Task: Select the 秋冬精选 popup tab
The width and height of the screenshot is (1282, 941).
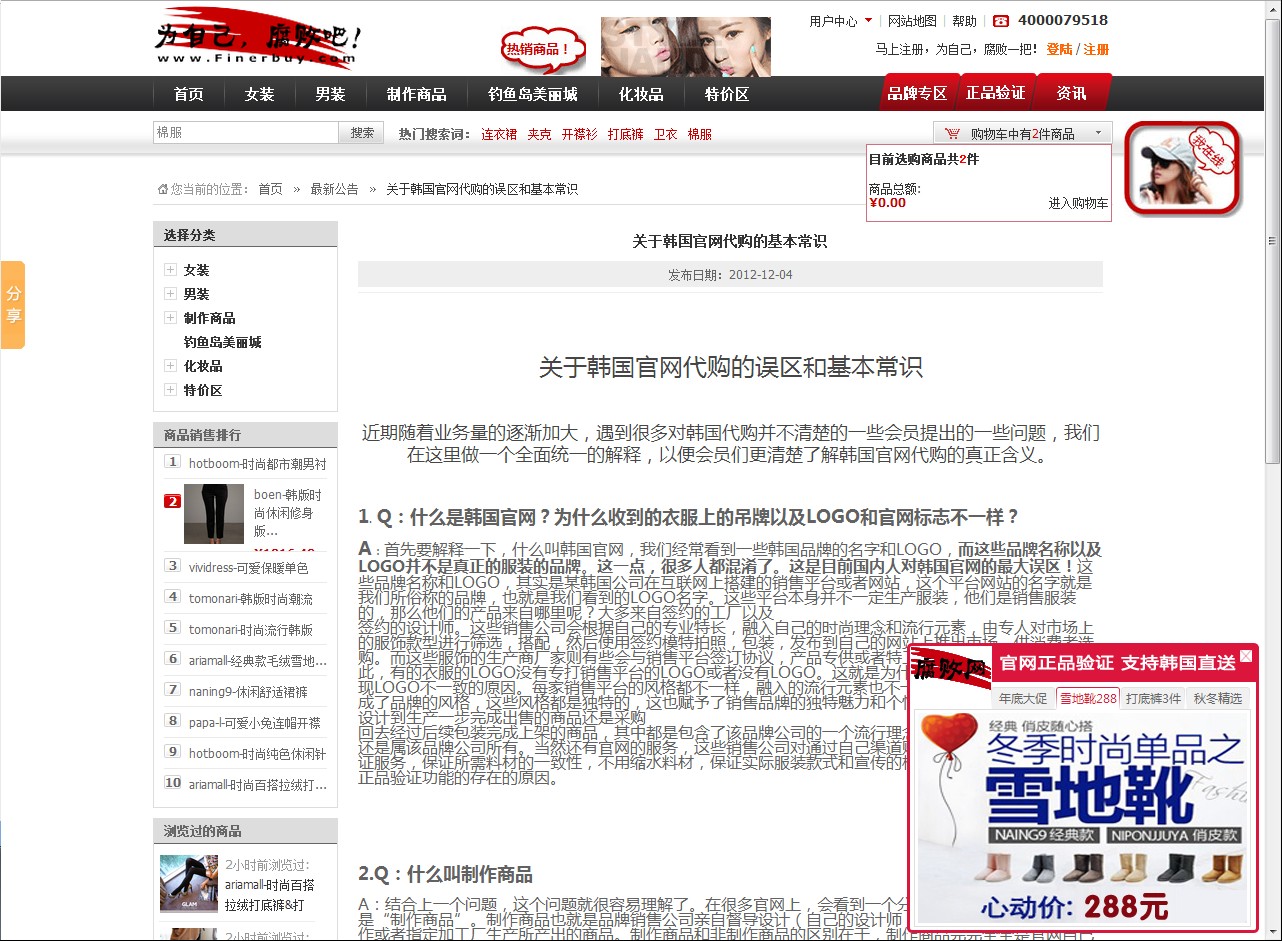Action: (1217, 698)
